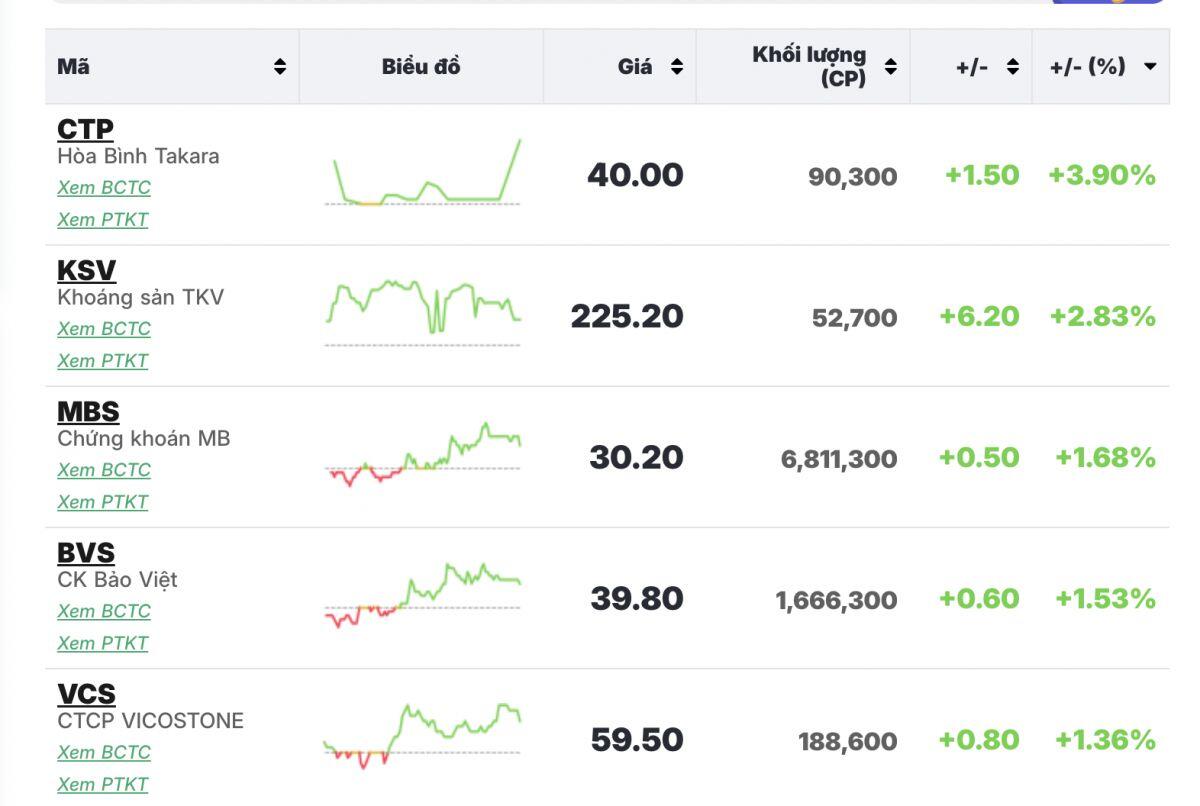
Task: Click the Giá column sort icon
Action: point(677,67)
